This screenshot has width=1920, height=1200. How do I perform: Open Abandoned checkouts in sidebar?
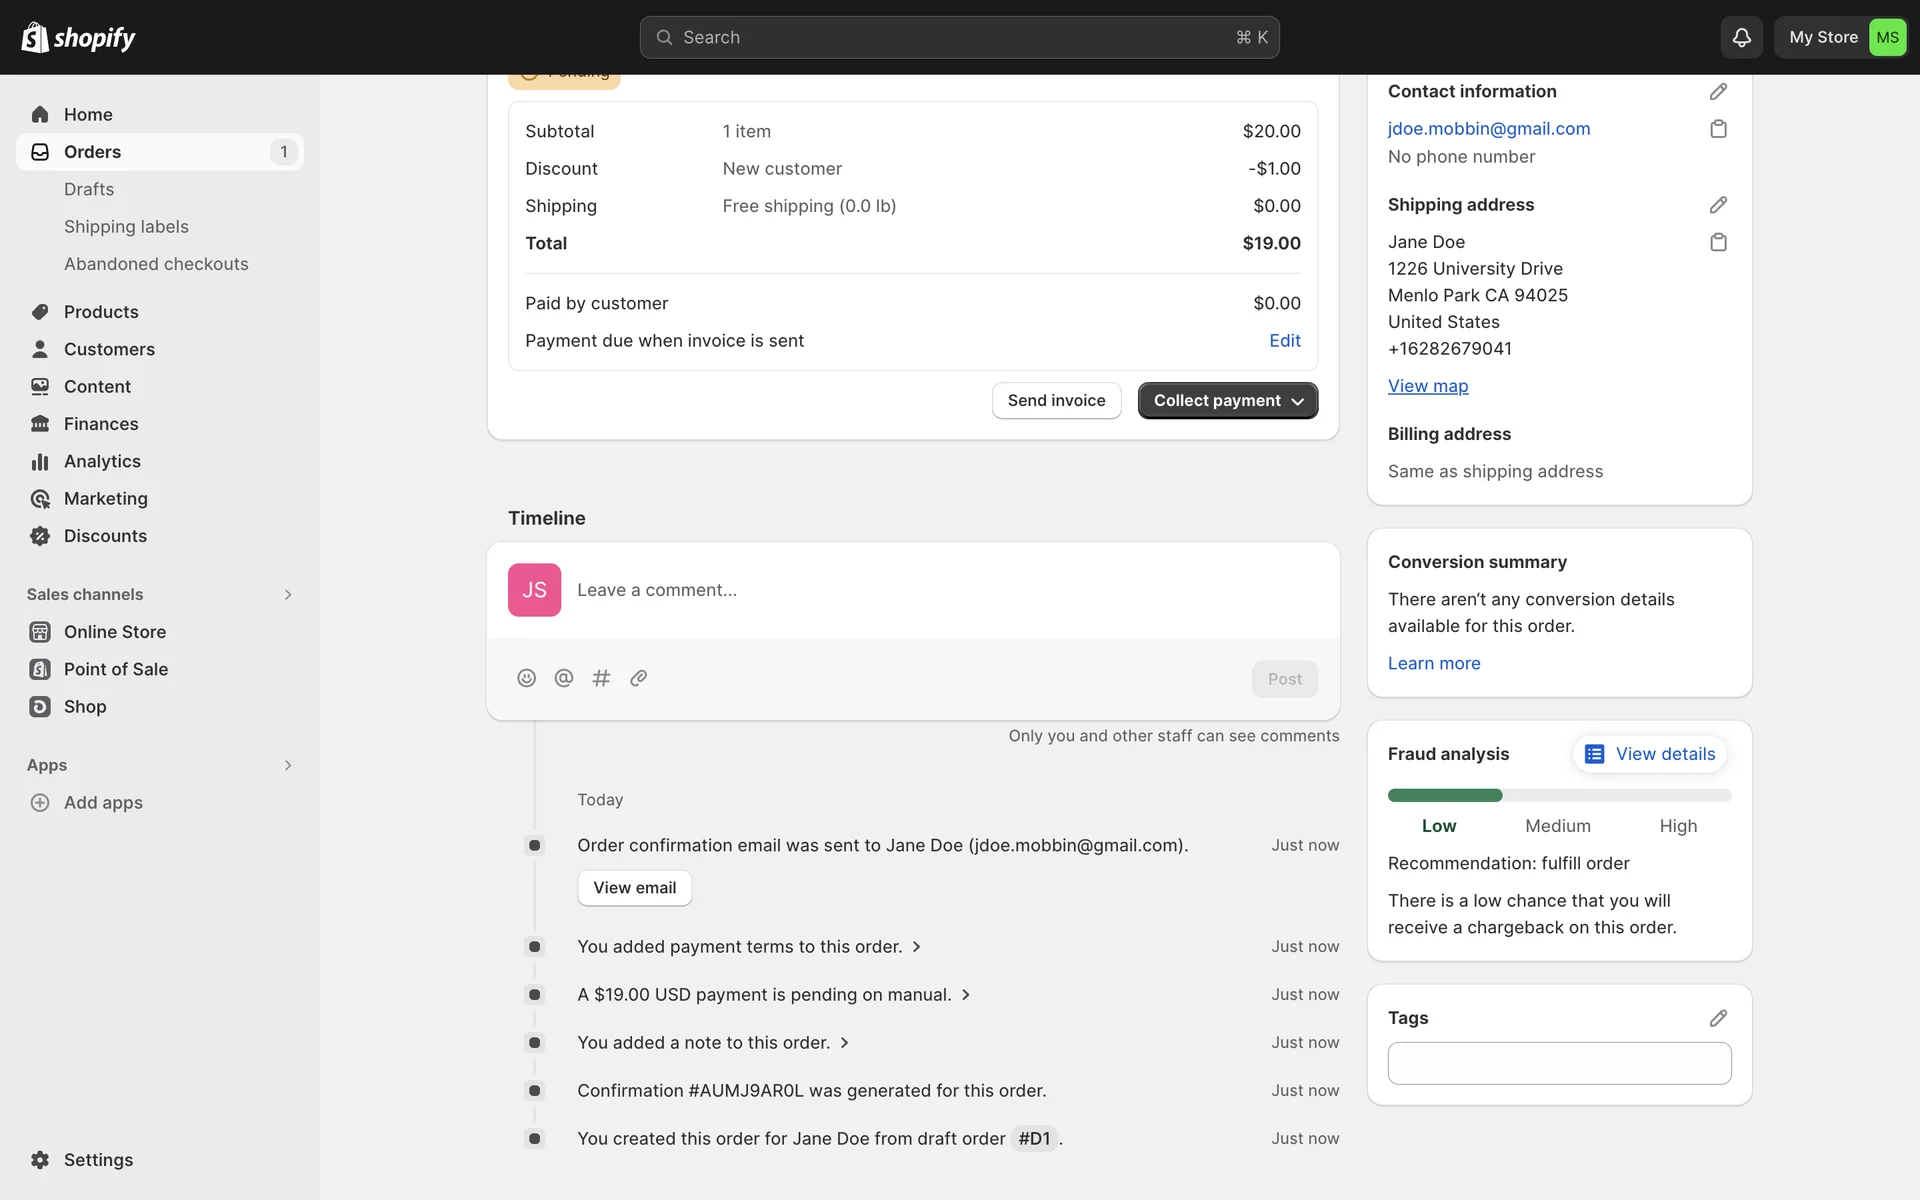pos(156,264)
